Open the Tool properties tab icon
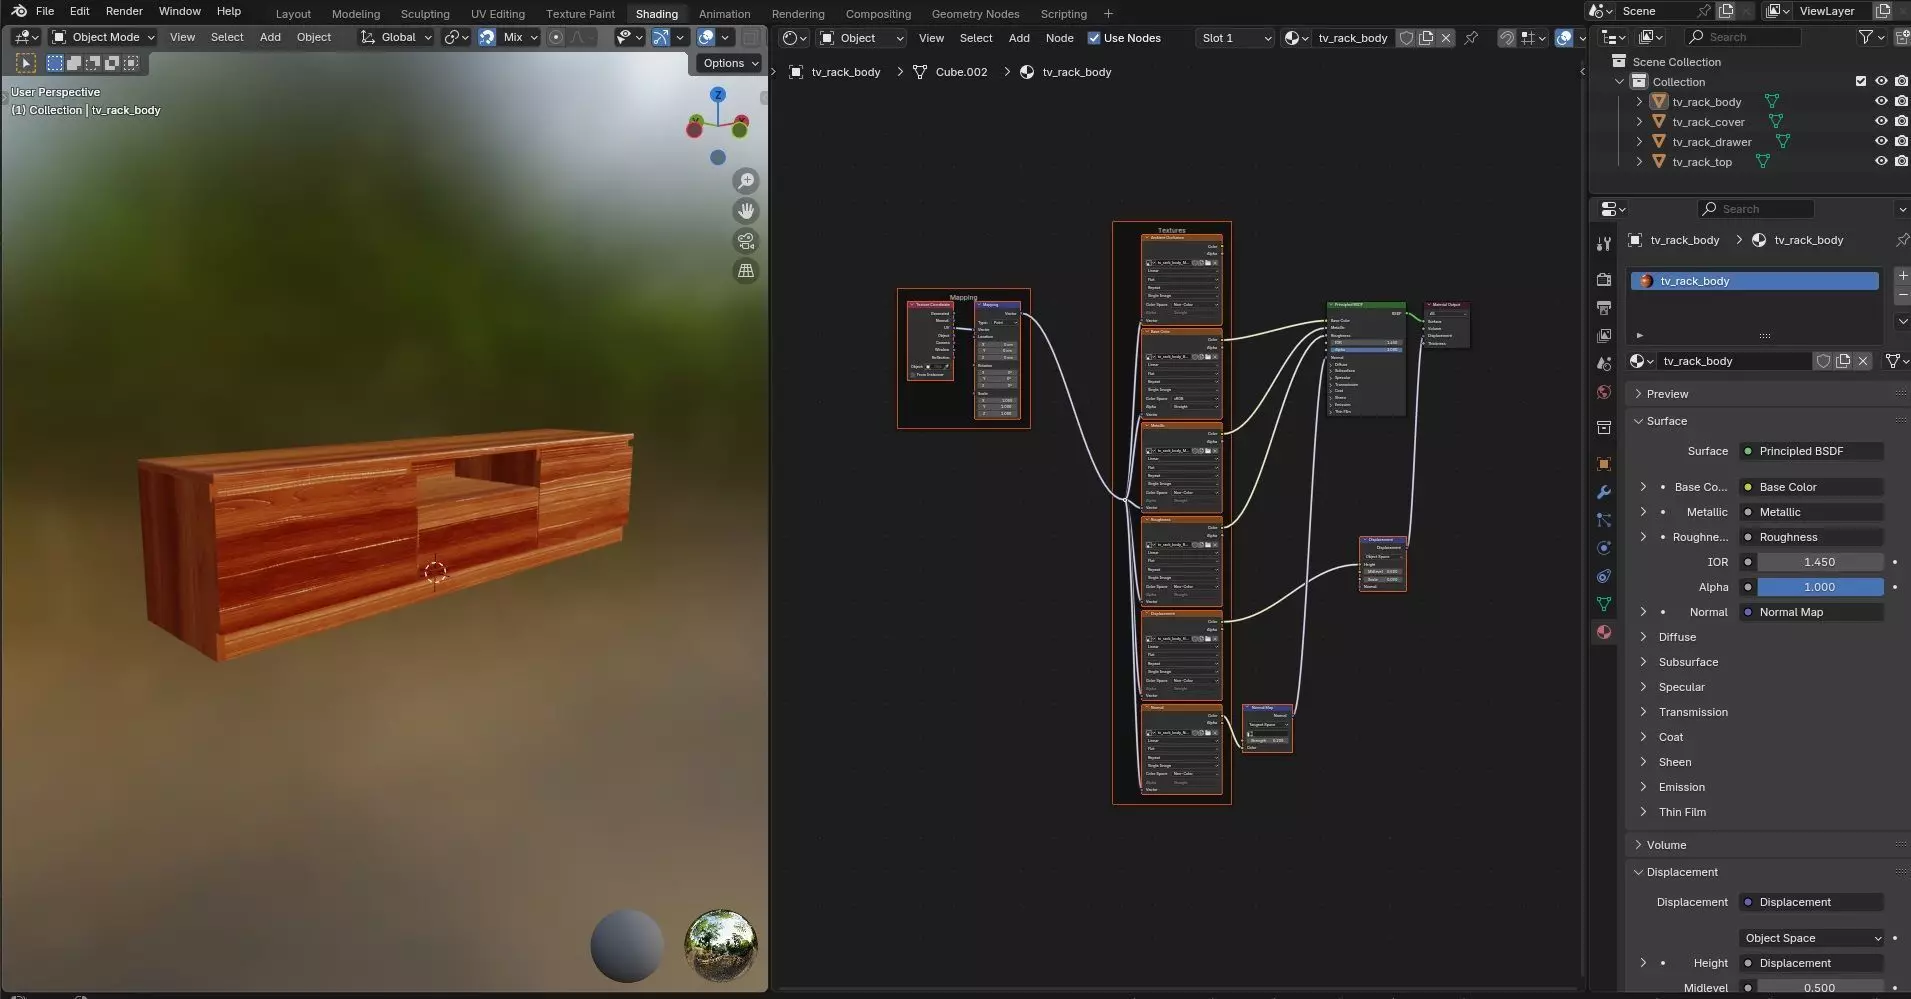This screenshot has height=999, width=1911. (1604, 244)
